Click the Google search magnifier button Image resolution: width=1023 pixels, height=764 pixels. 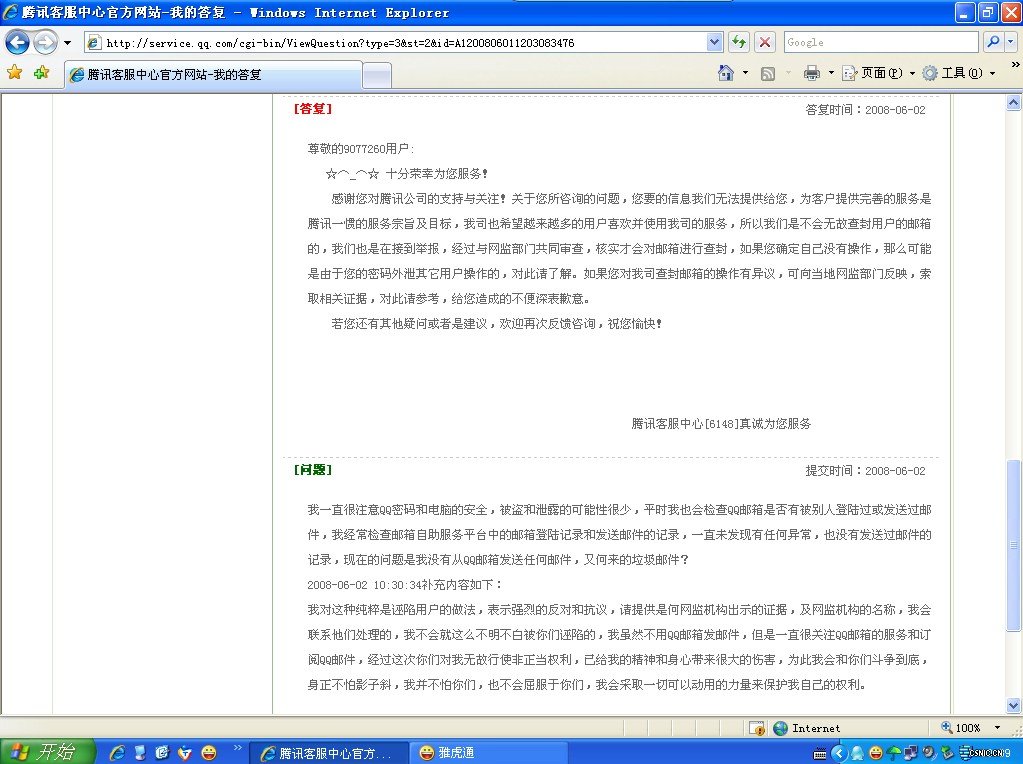pos(993,42)
